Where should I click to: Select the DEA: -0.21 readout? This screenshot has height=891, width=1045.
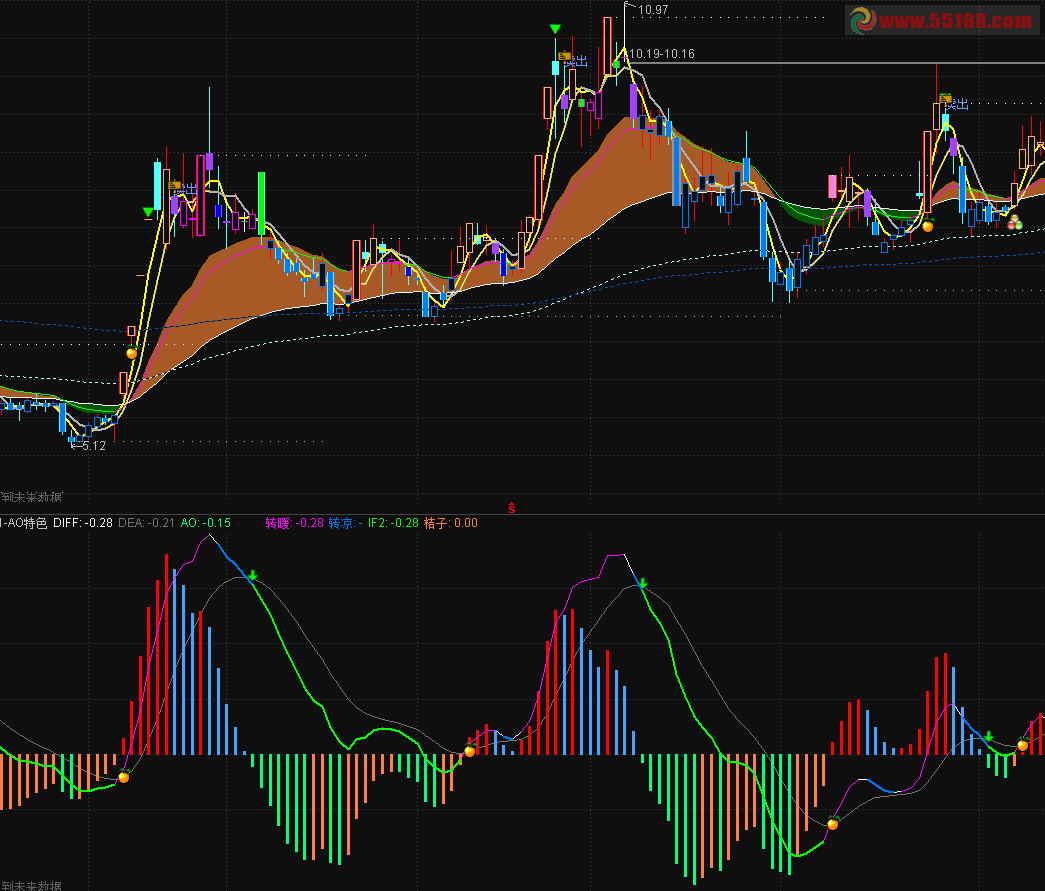[x=146, y=523]
